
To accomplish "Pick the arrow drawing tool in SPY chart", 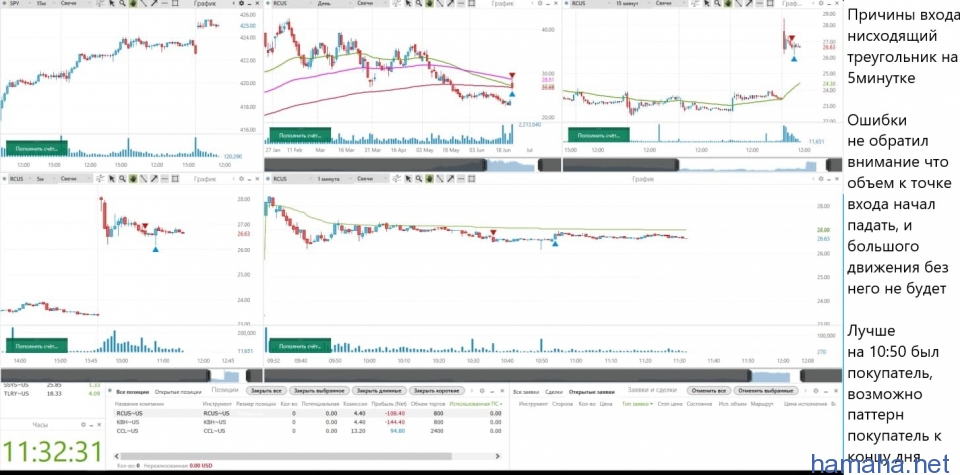I will click(154, 4).
